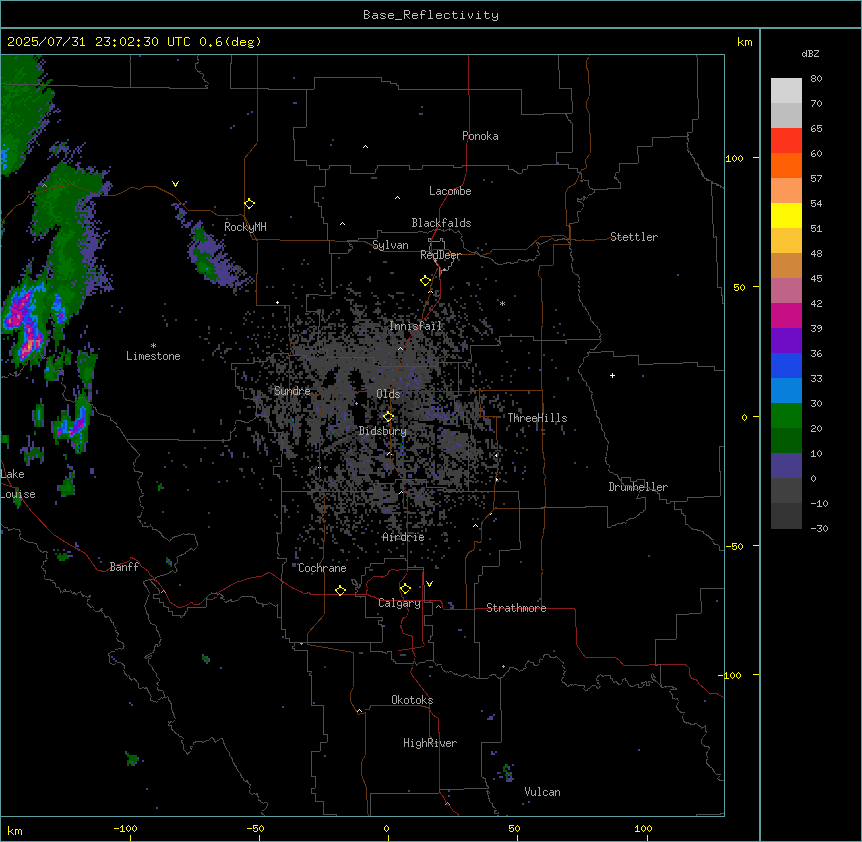
Task: Click the yellow diamond marker between Olds and Didsbury
Action: coord(388,417)
